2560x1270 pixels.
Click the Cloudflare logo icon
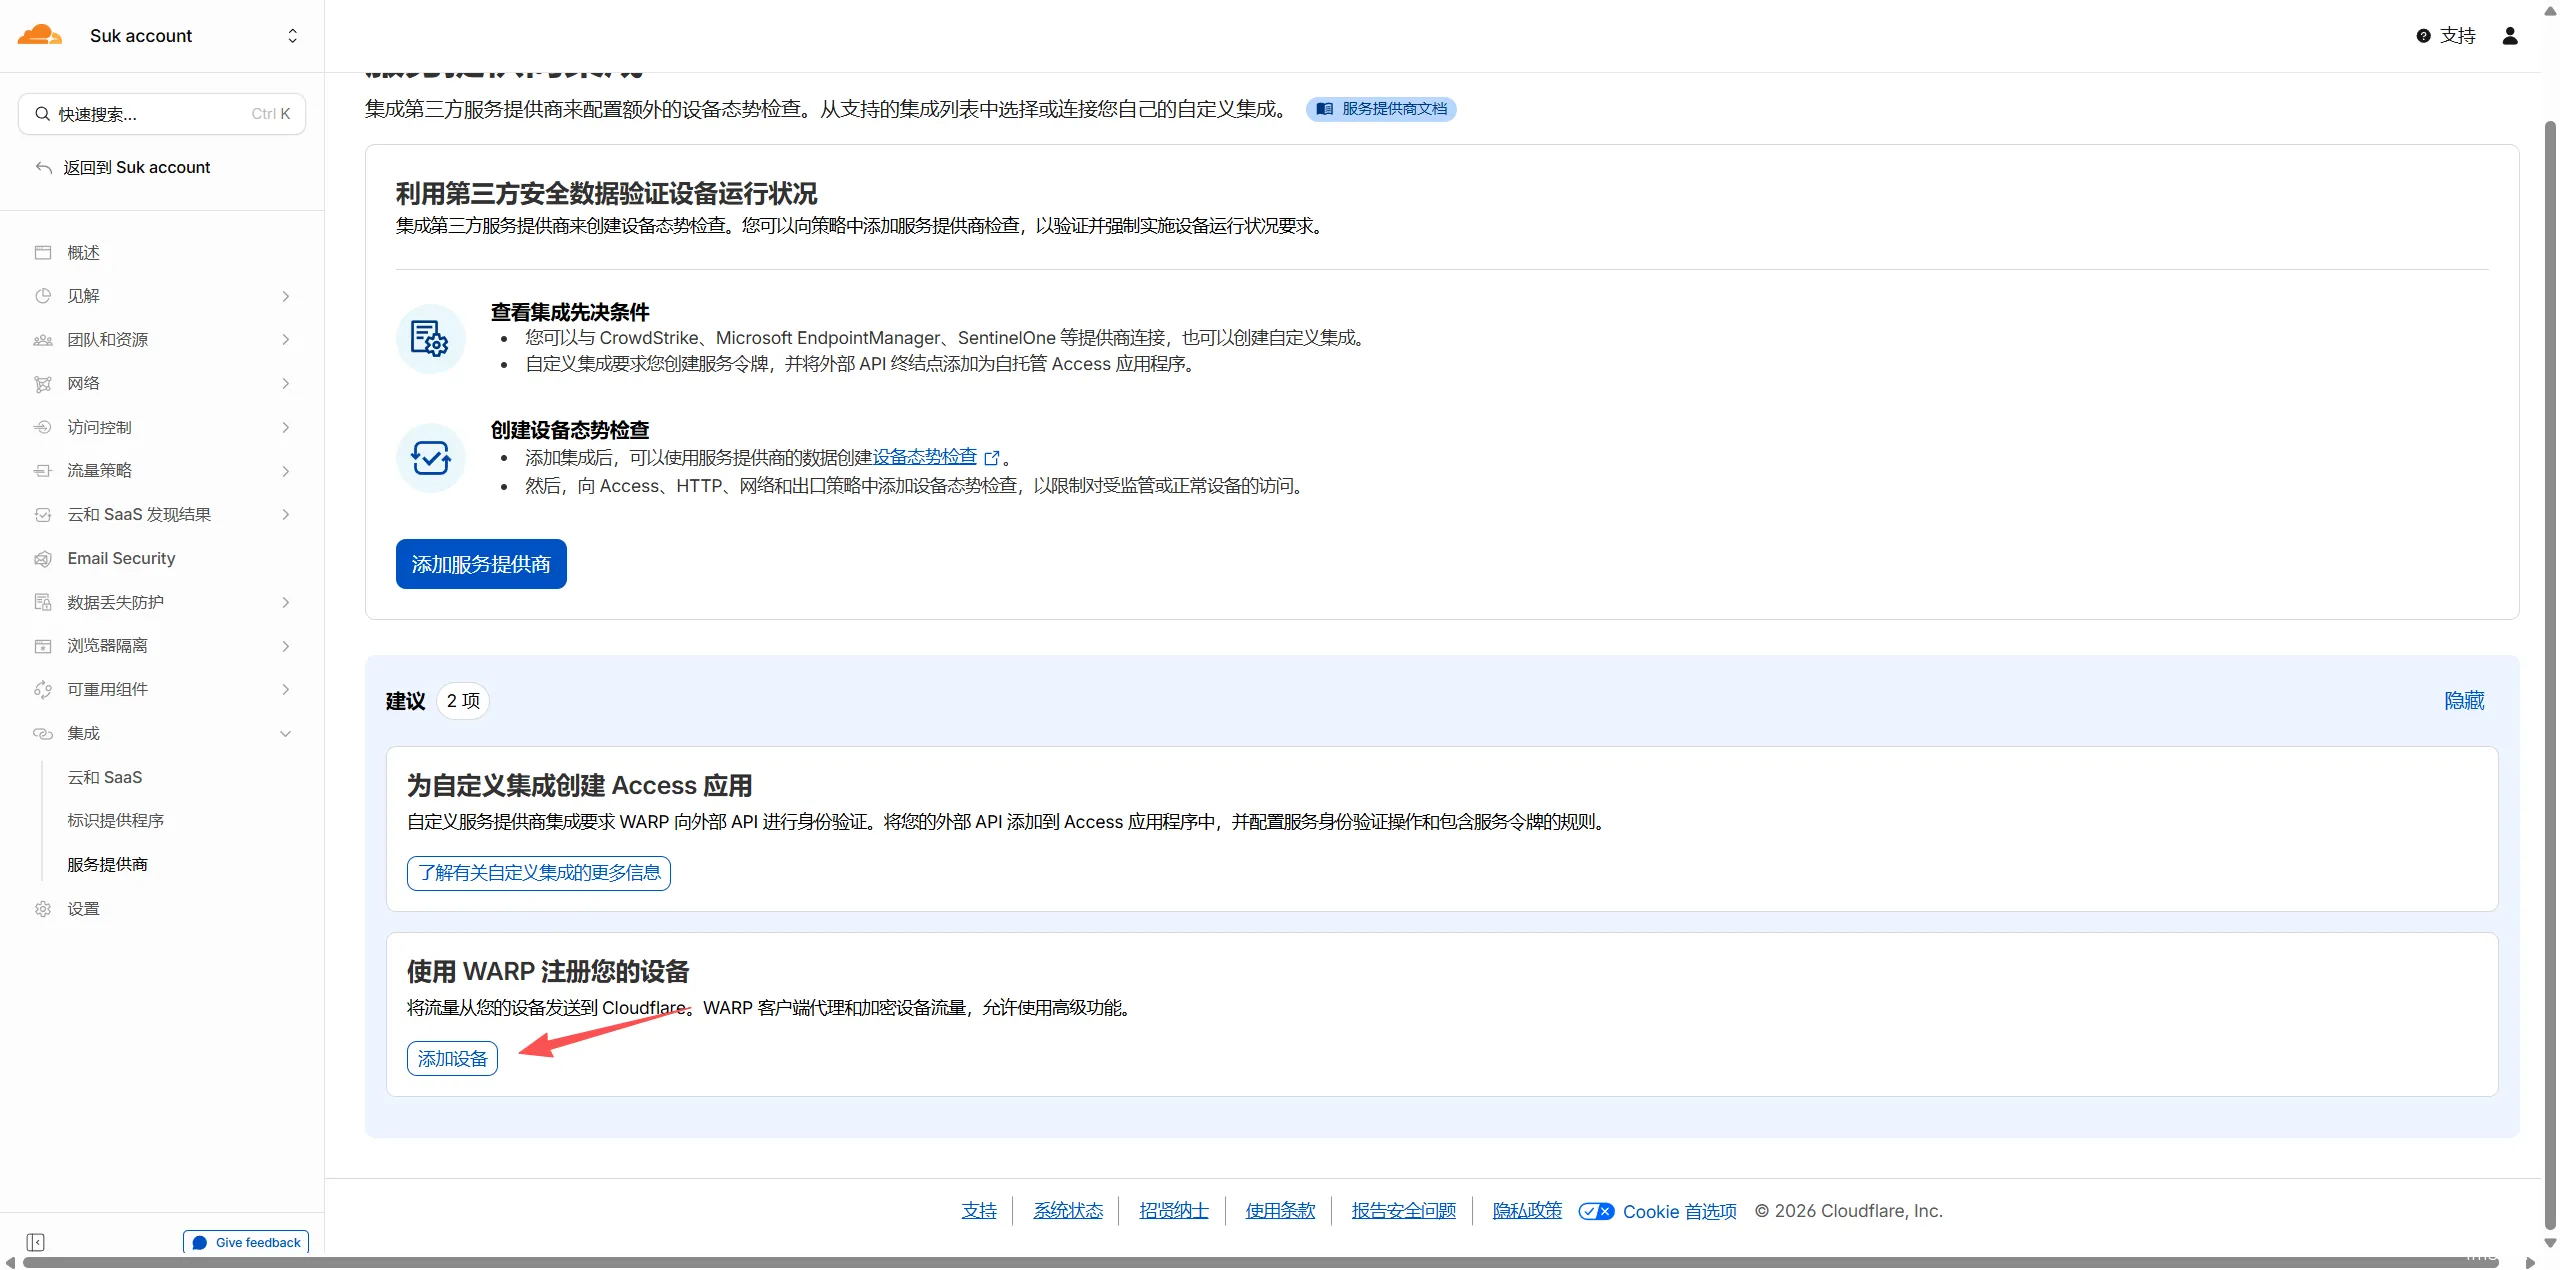click(40, 35)
